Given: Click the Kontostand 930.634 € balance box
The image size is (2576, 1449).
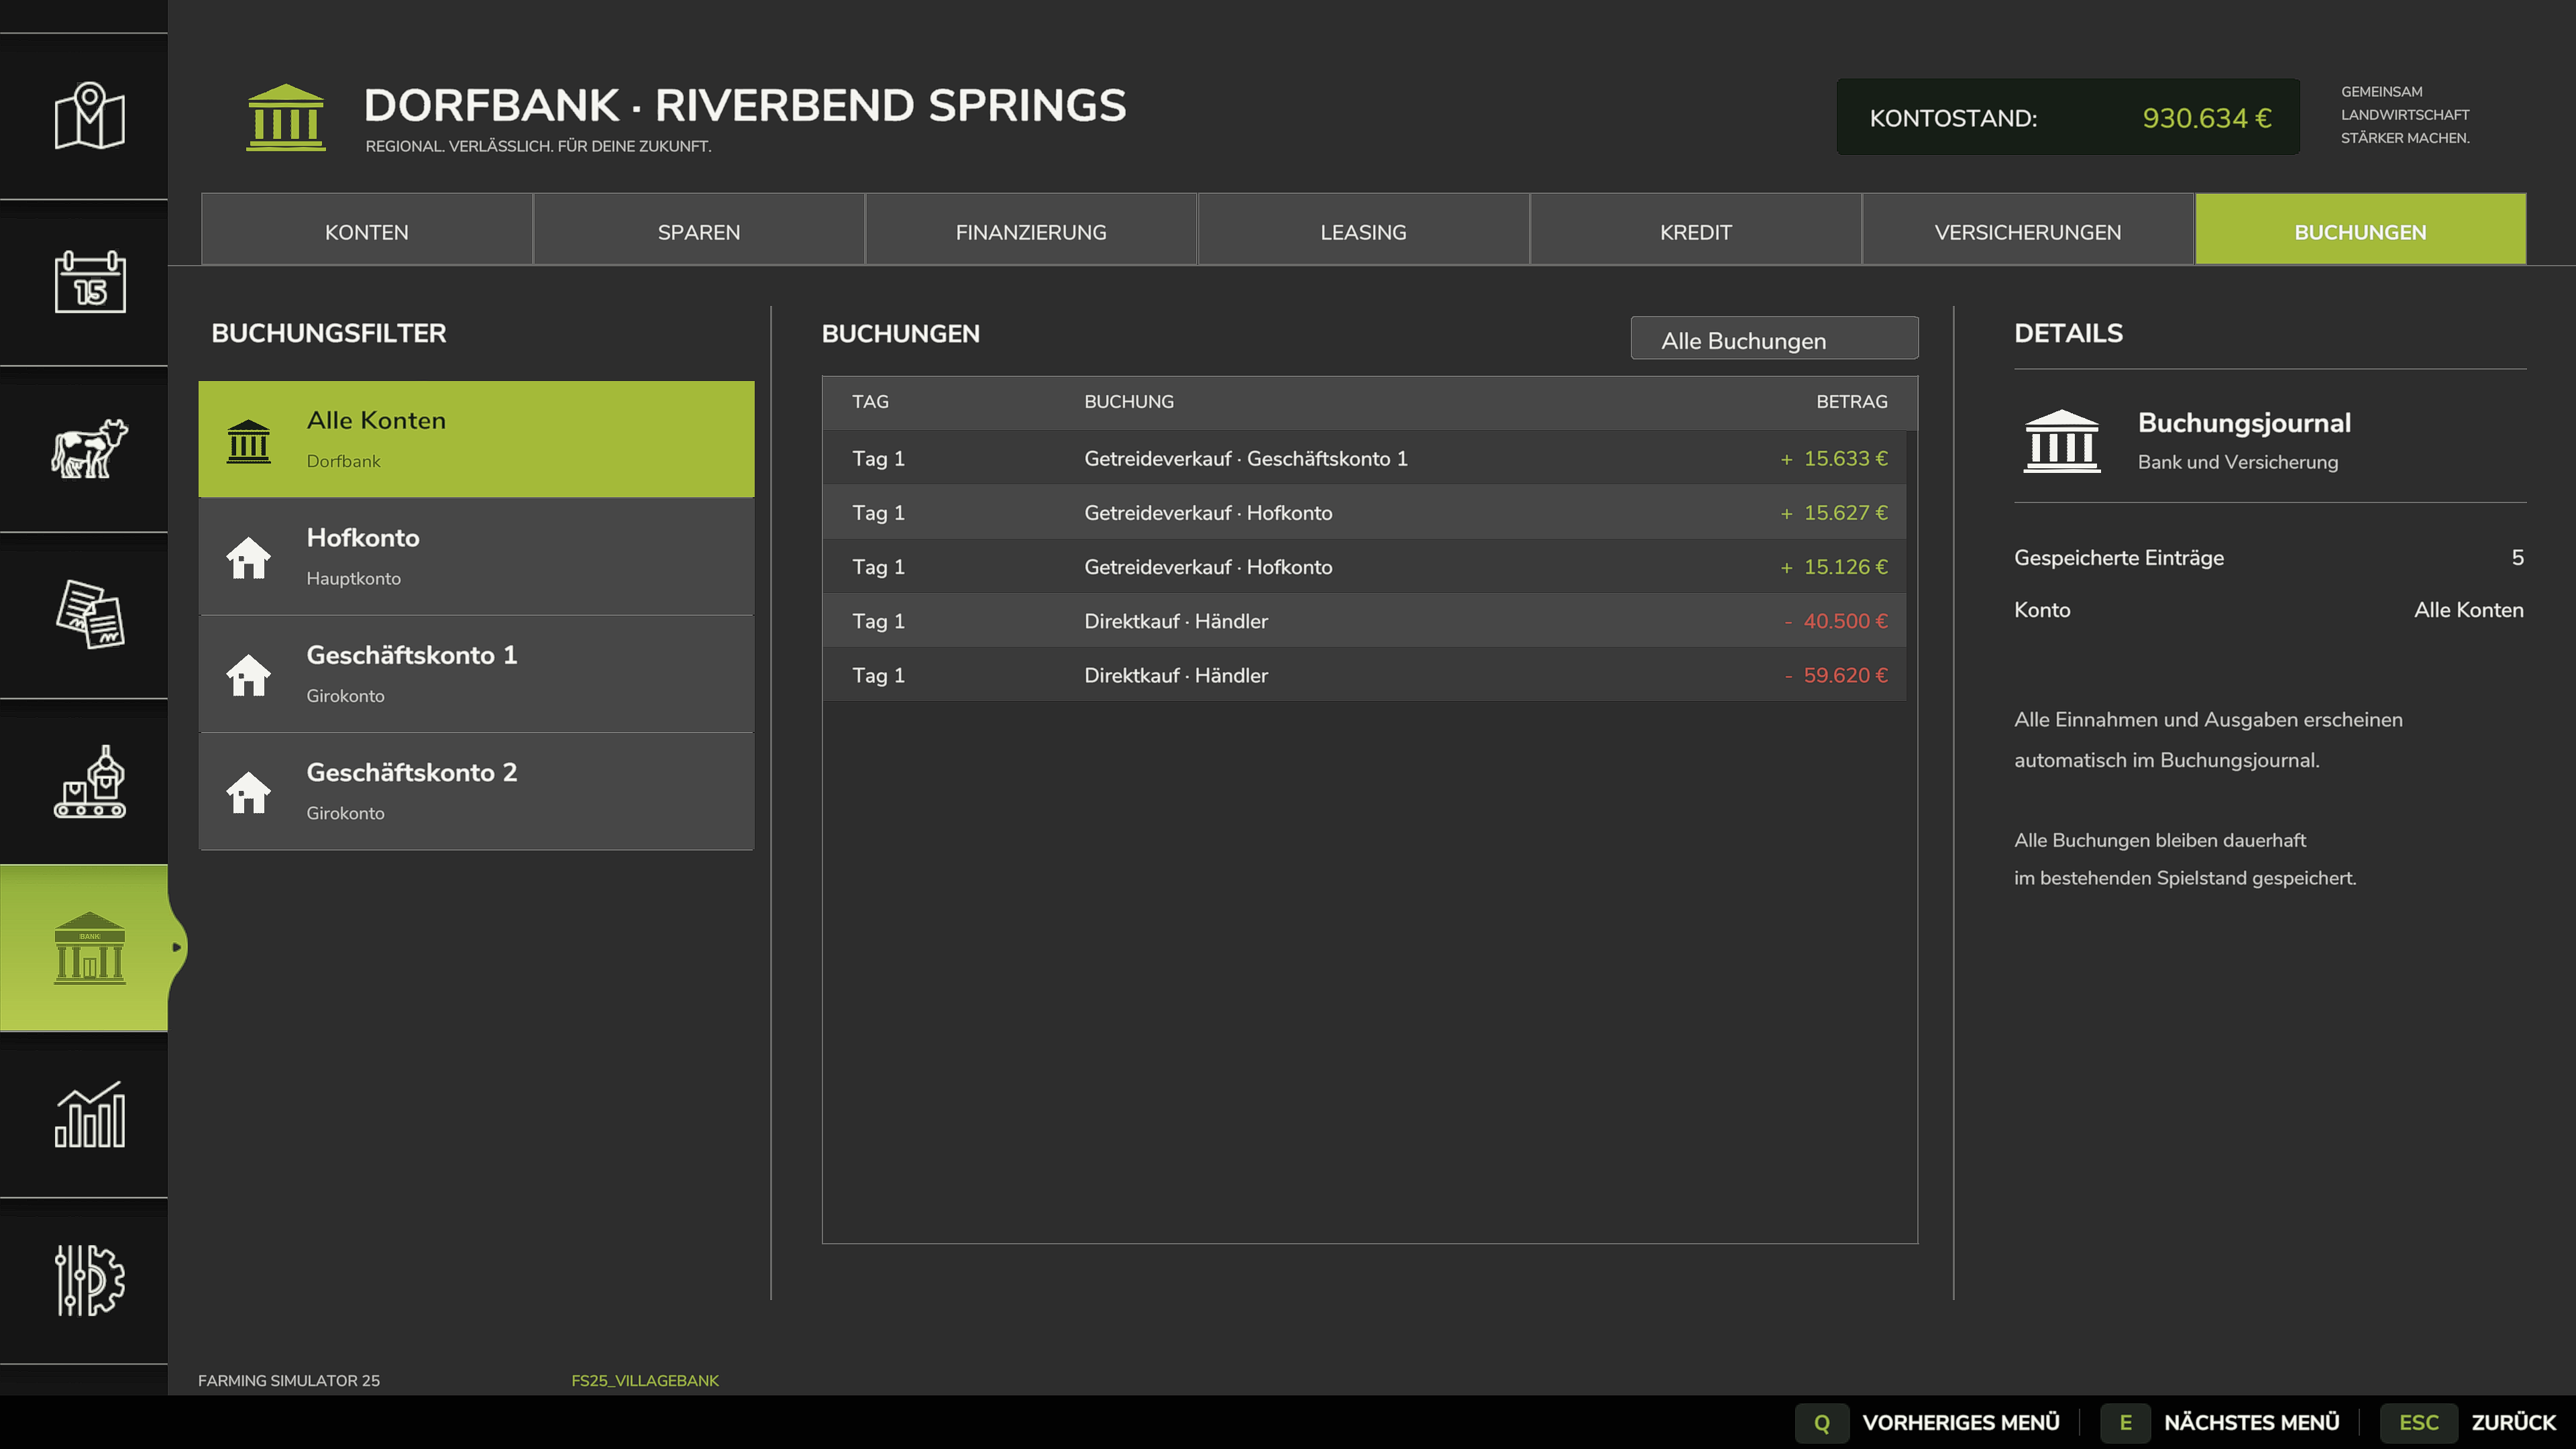Looking at the screenshot, I should pos(2068,117).
